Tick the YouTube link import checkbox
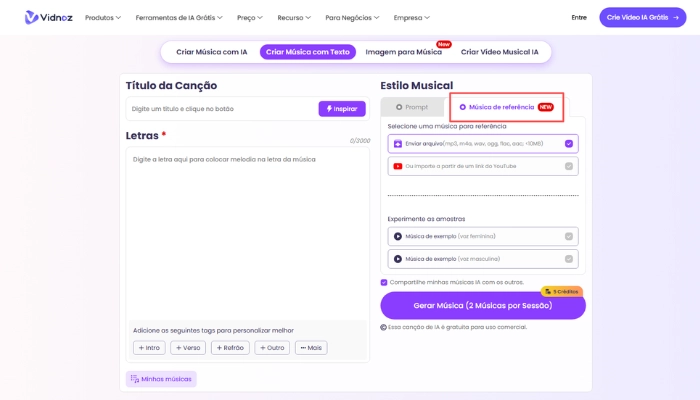 (569, 166)
